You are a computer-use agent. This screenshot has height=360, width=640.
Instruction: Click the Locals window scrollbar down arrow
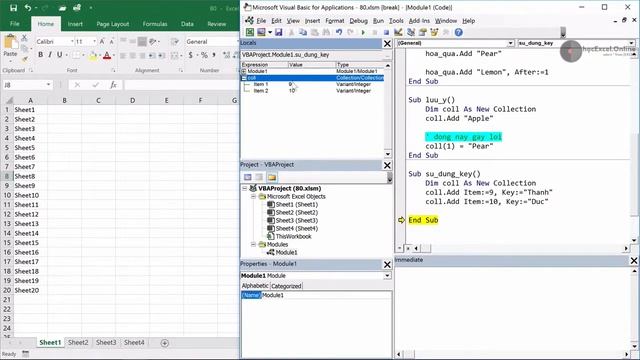[x=388, y=154]
